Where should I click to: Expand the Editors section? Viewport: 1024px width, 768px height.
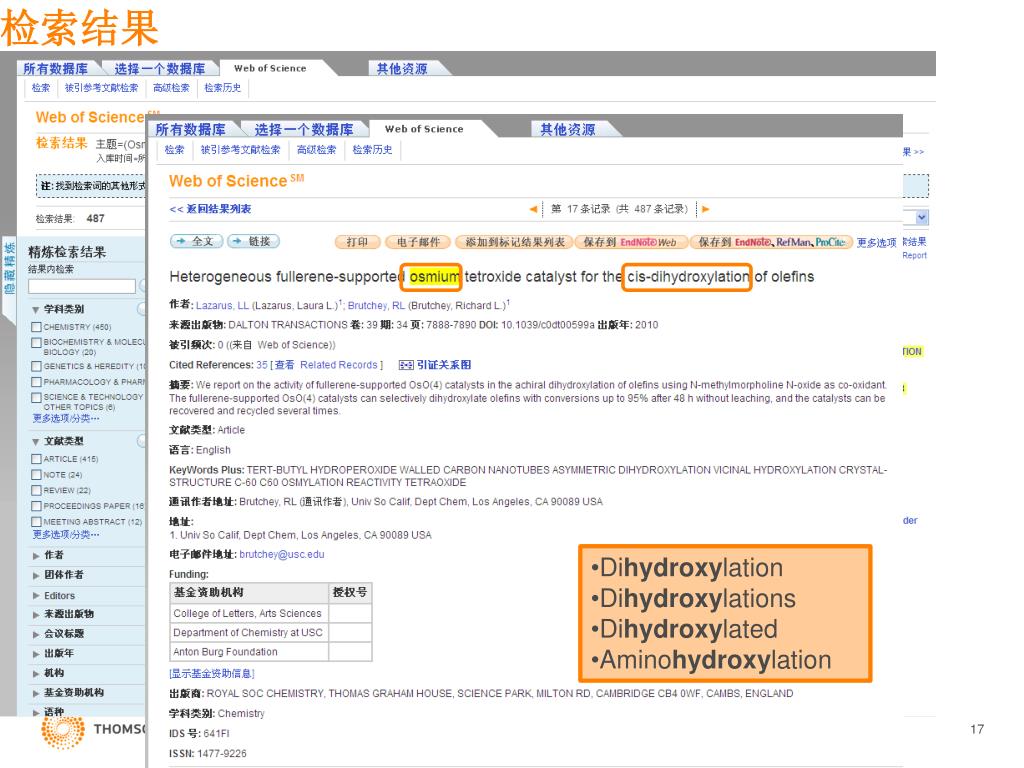(x=37, y=596)
